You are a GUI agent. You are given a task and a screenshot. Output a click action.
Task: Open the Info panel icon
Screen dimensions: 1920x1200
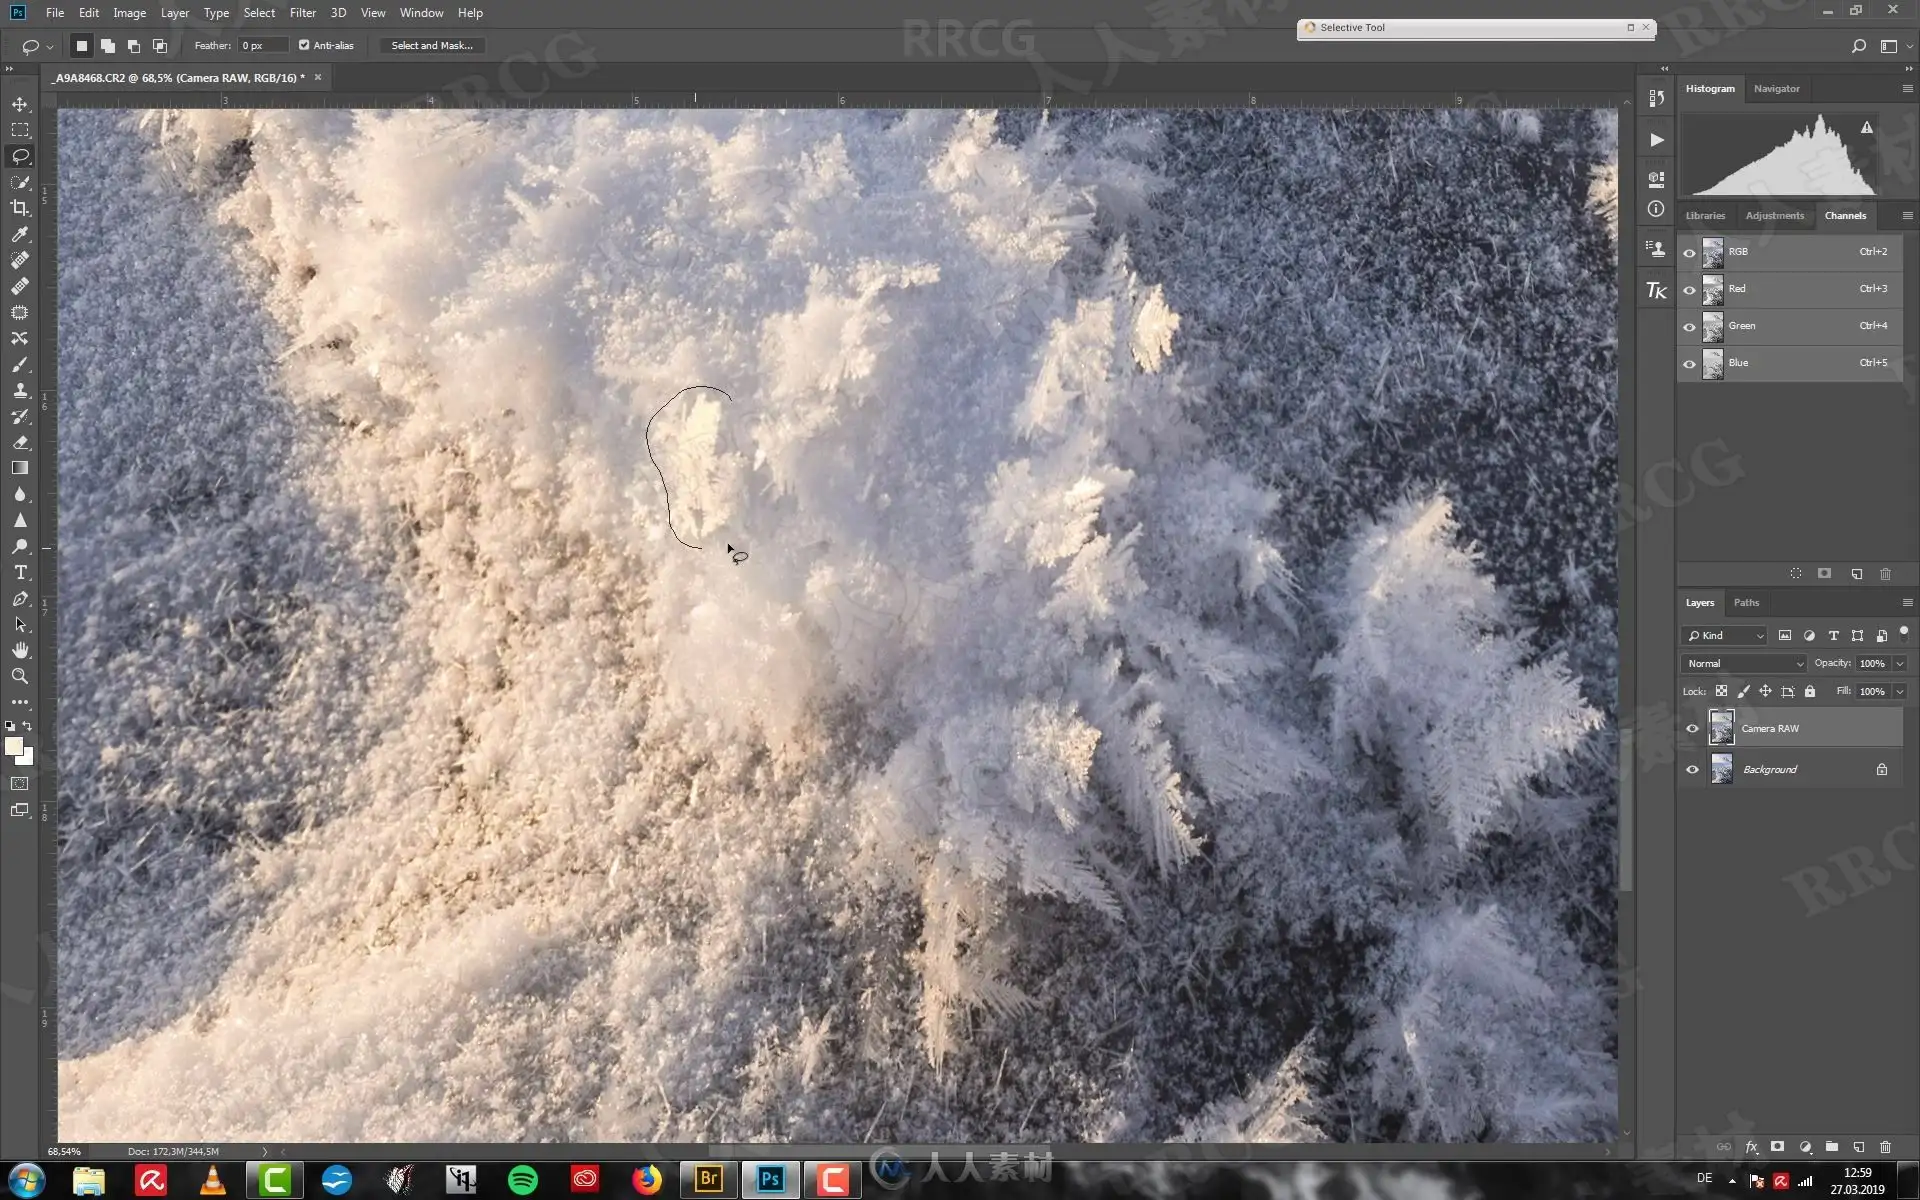point(1656,209)
